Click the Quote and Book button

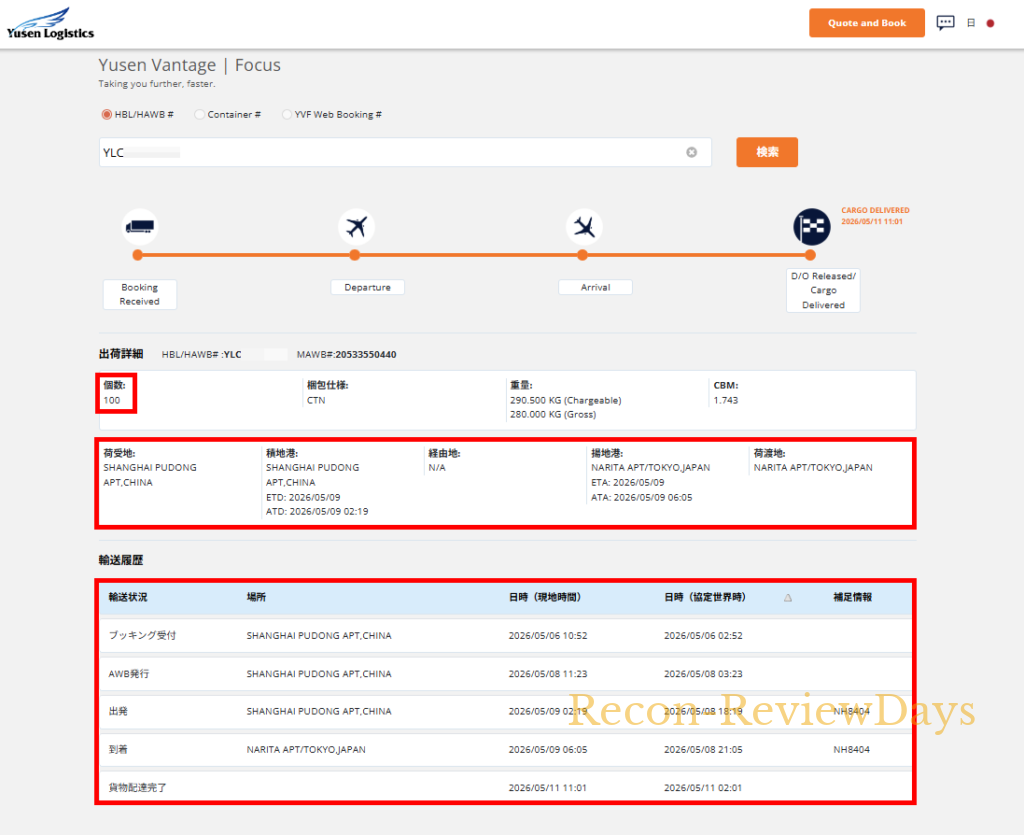(x=867, y=23)
